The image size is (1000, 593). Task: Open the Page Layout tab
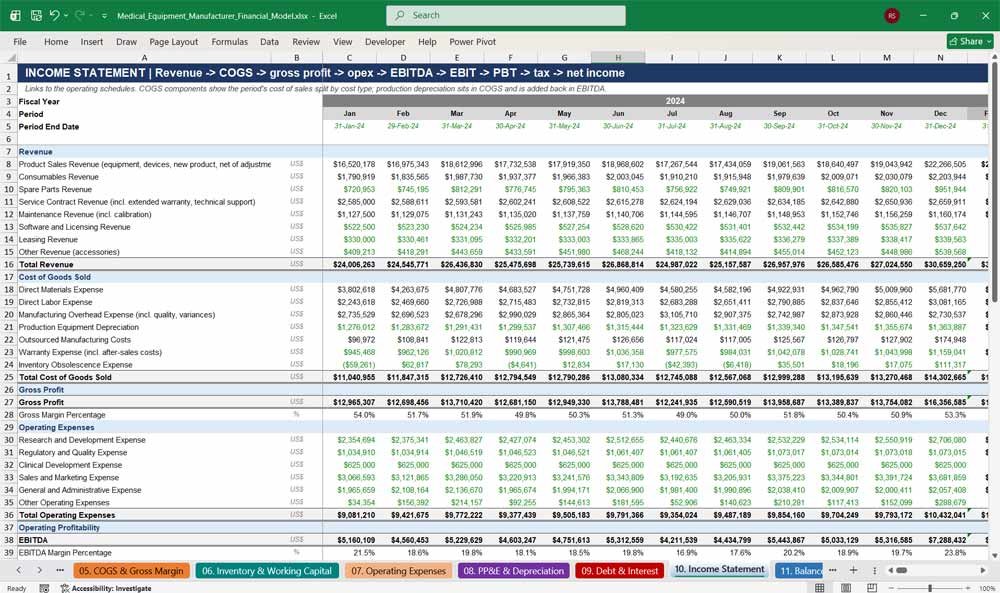point(173,41)
